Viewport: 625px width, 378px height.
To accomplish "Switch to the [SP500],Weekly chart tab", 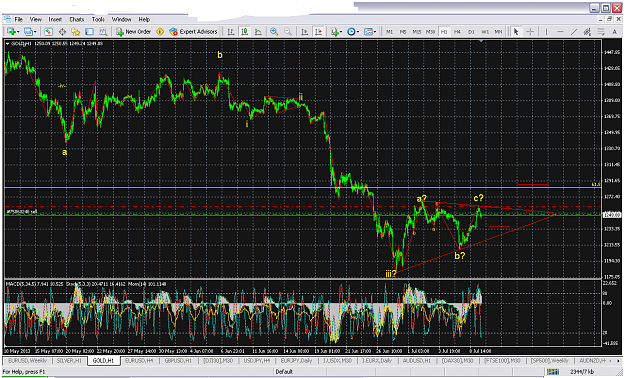I will (550, 360).
